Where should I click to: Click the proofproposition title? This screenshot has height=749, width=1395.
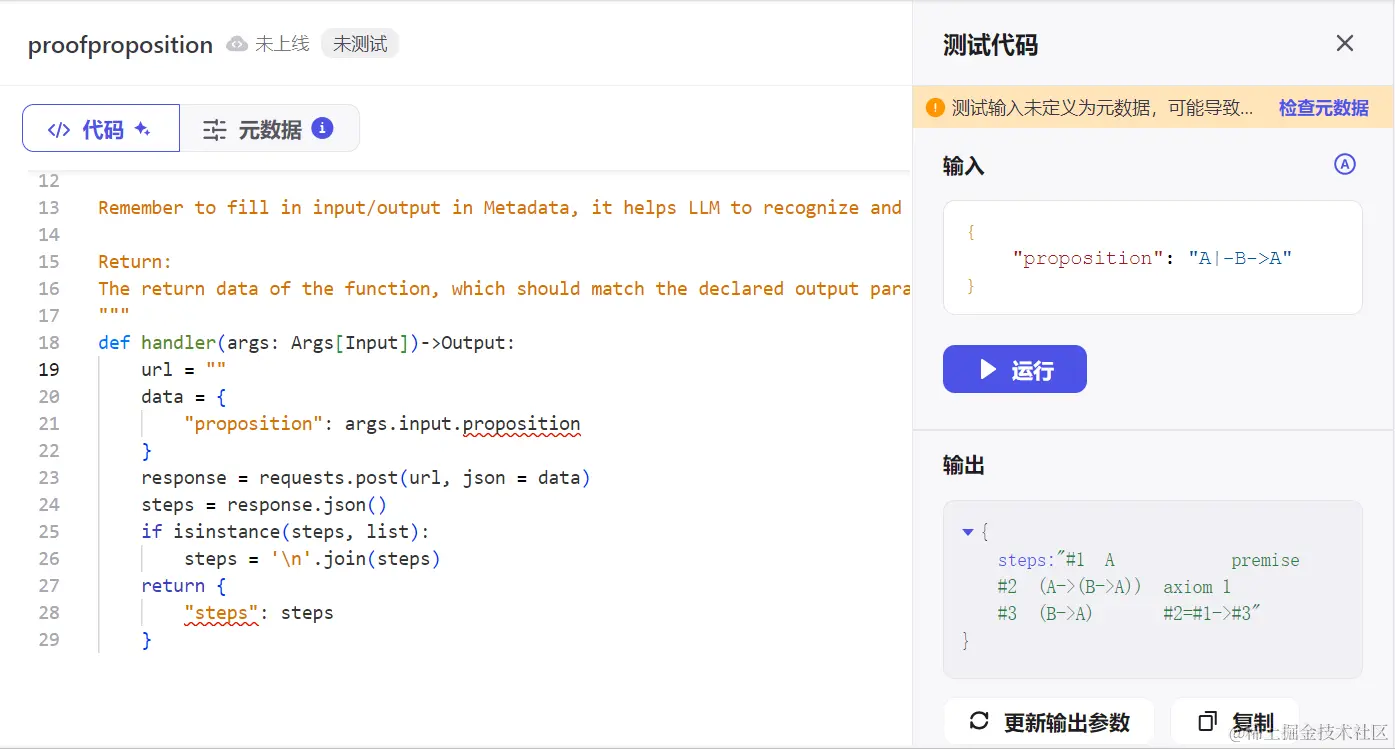(120, 45)
